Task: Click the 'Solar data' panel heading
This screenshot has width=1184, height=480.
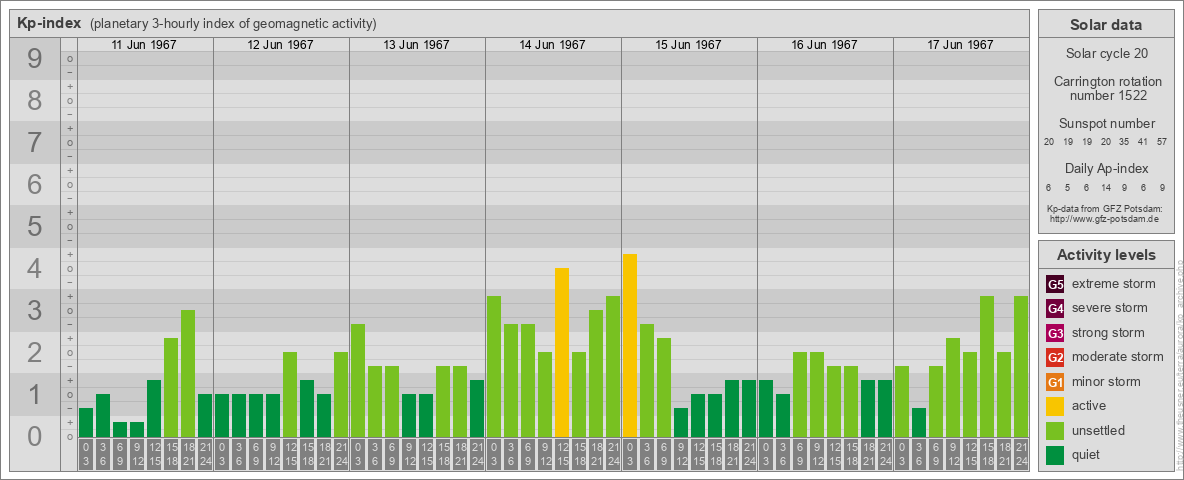Action: pyautogui.click(x=1105, y=25)
